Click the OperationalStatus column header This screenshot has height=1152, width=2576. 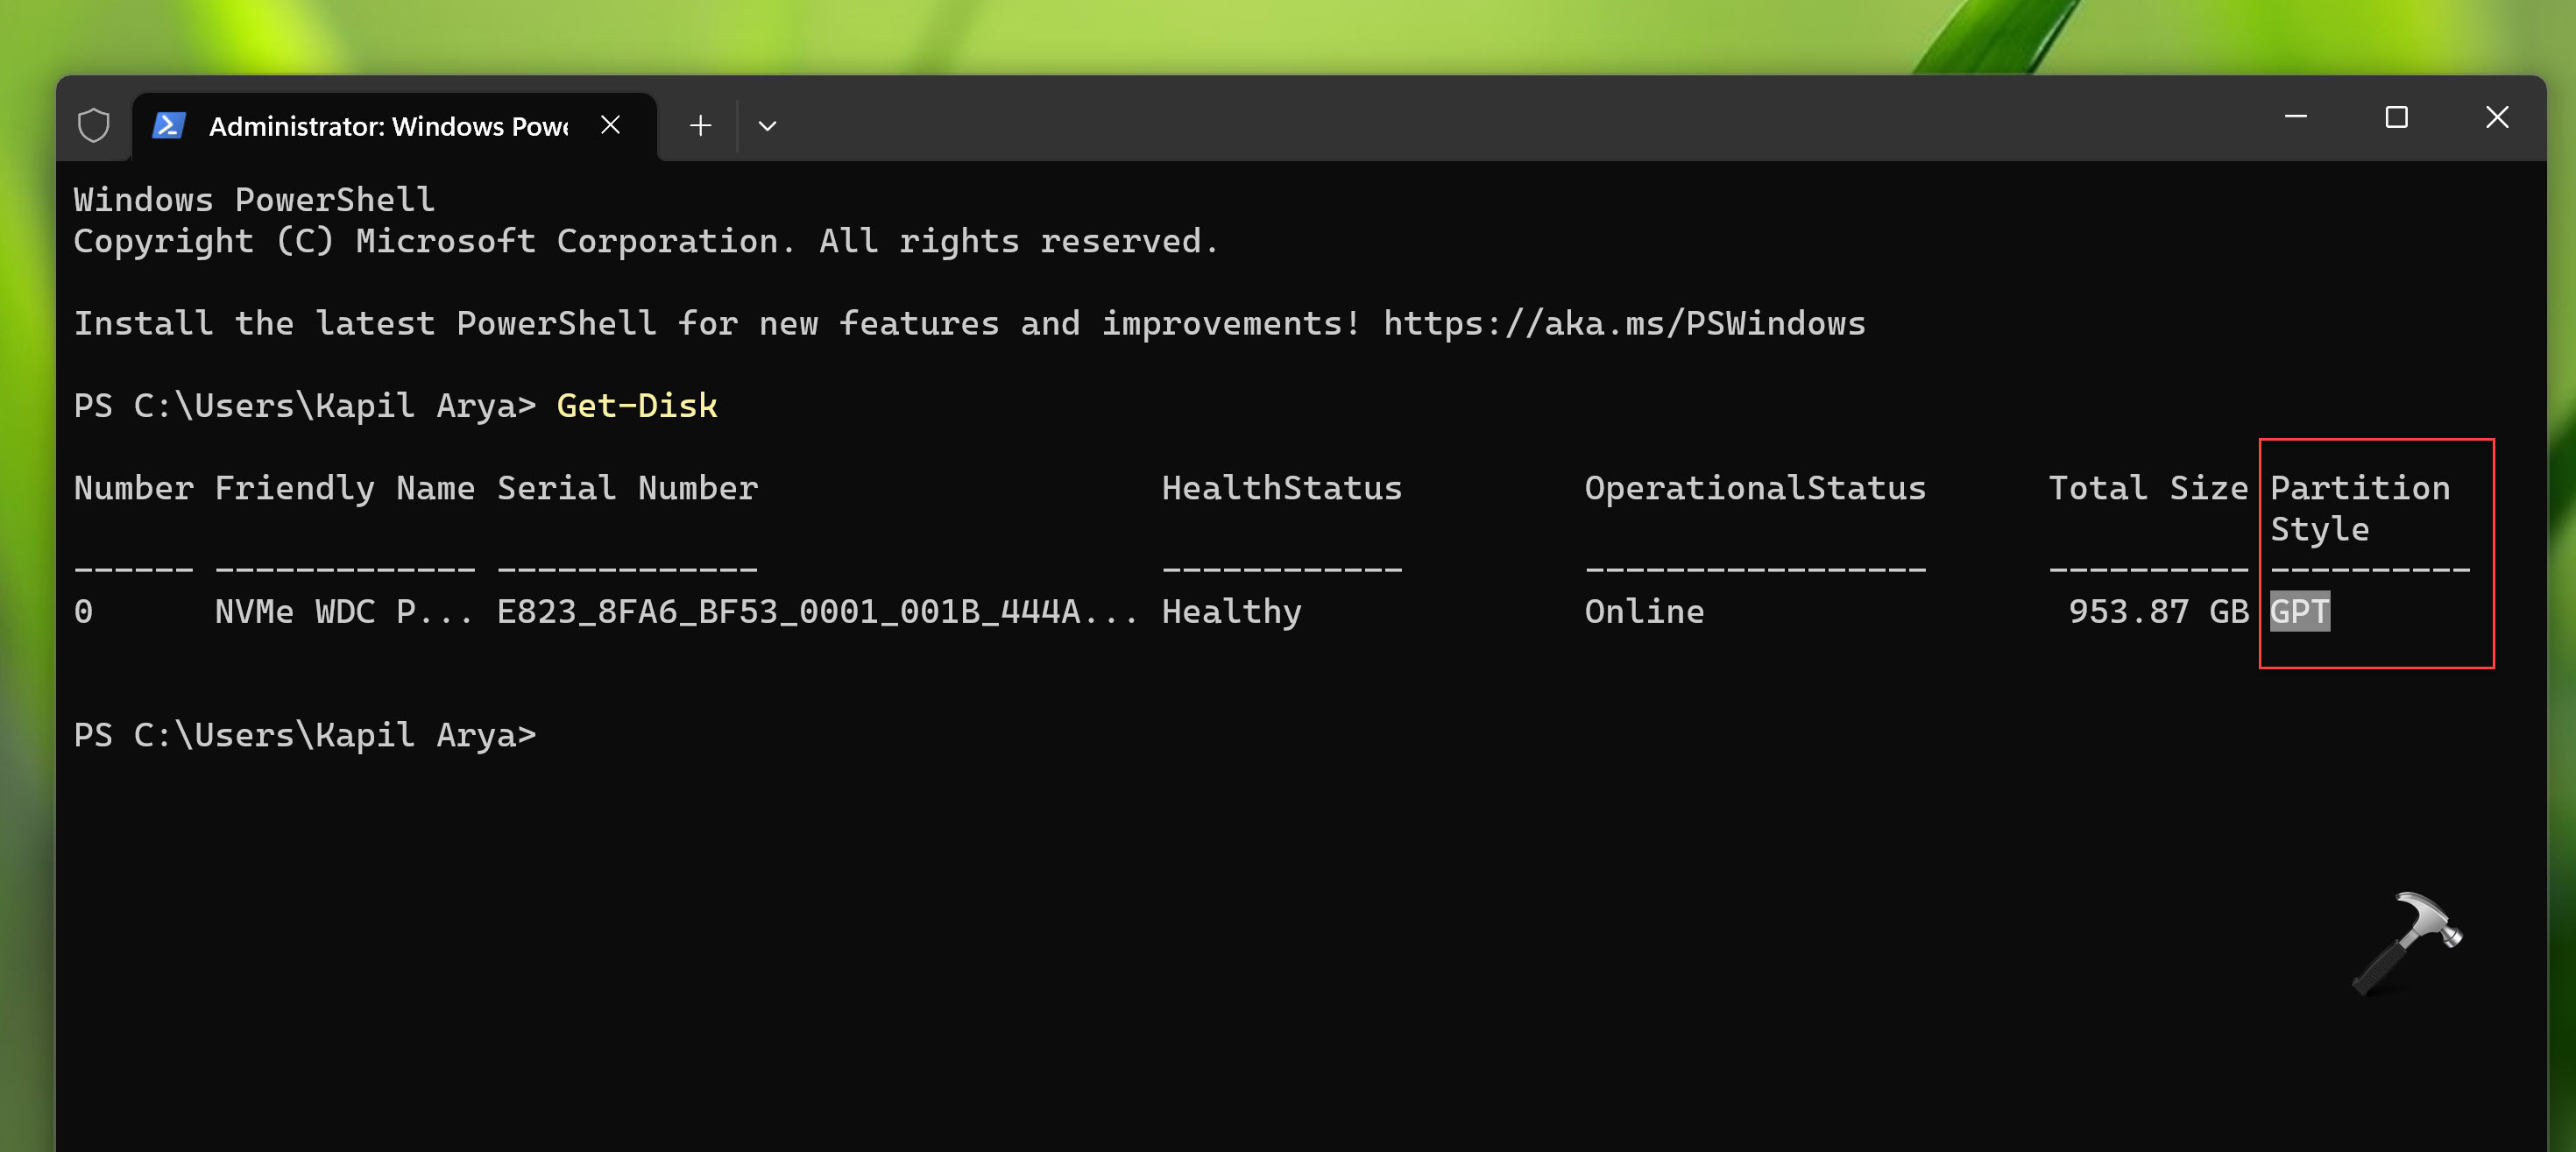[x=1755, y=488]
